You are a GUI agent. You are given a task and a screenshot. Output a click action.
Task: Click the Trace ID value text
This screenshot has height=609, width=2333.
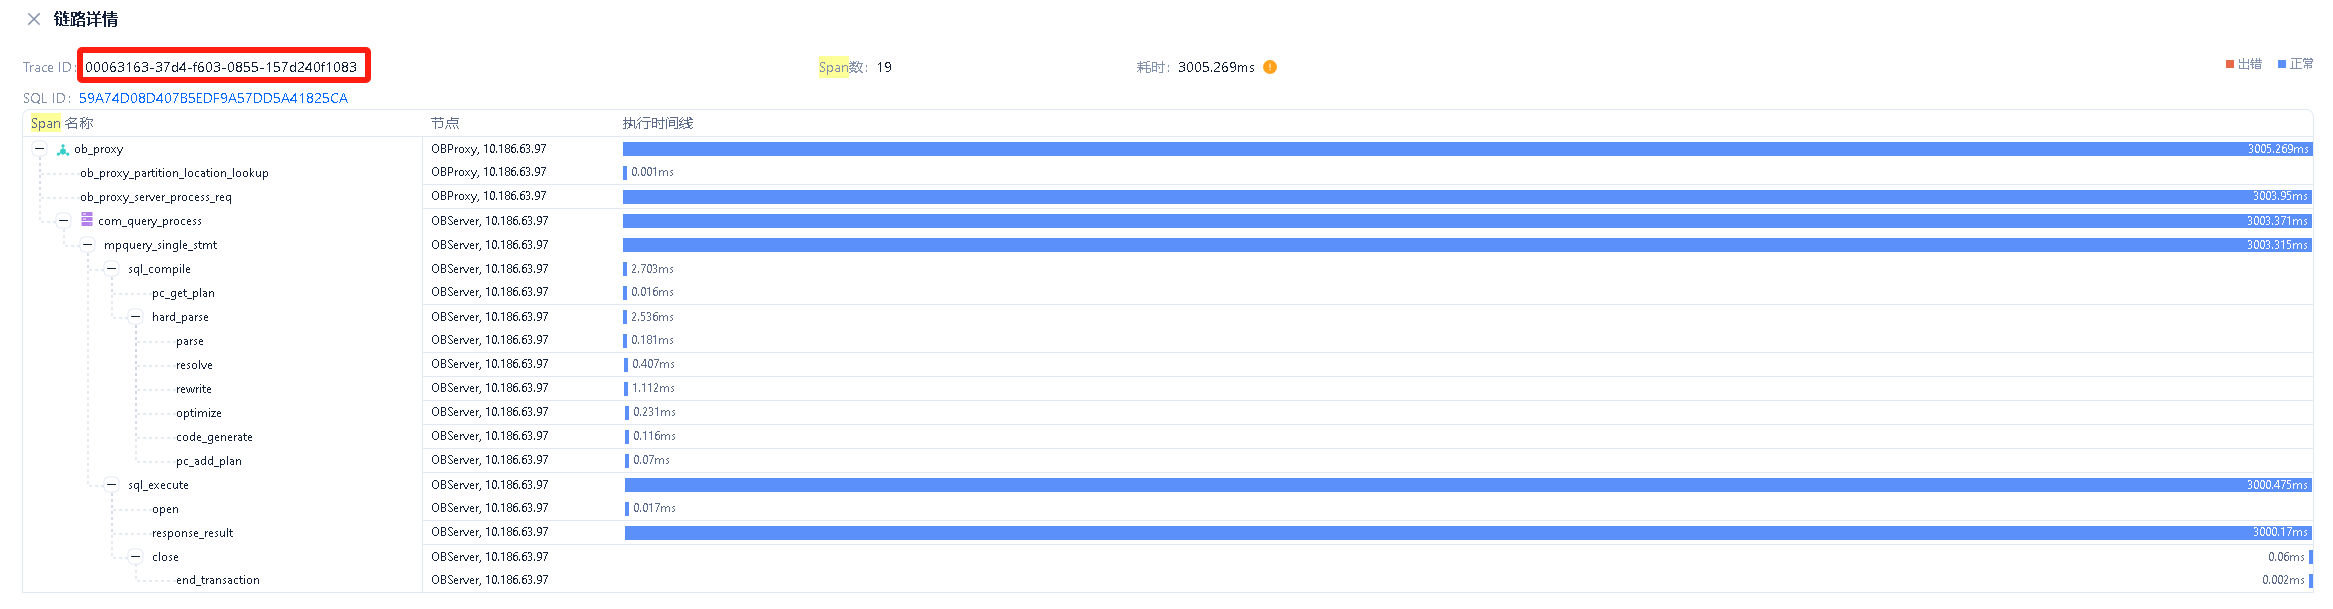(x=221, y=67)
